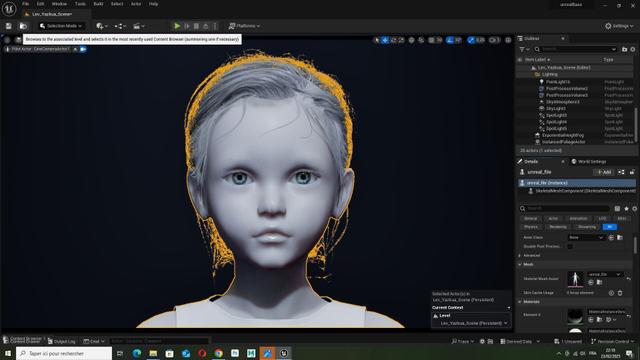Screen dimensions: 640x360
Task: Click the Unreal Engine logo icon
Action: (9, 9)
